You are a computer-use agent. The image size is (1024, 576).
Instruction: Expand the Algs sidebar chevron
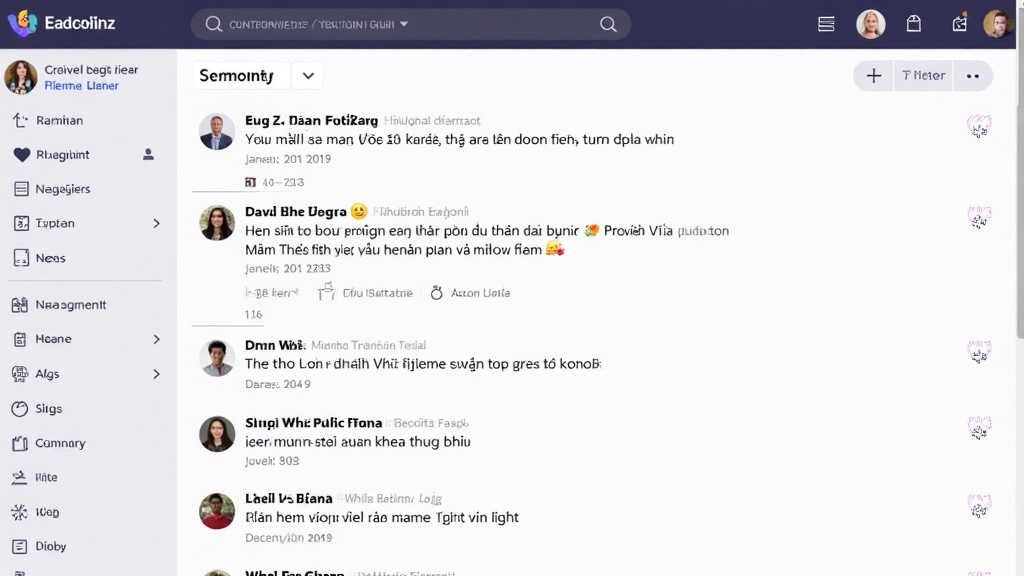pyautogui.click(x=156, y=374)
